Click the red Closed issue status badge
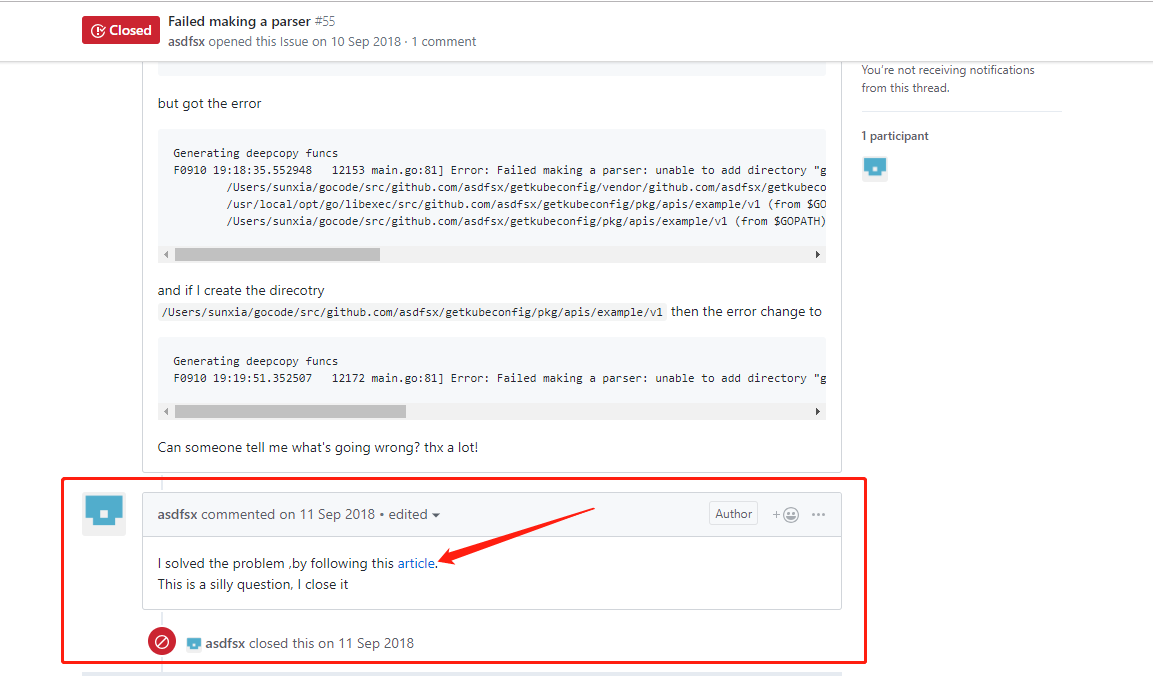 point(121,30)
